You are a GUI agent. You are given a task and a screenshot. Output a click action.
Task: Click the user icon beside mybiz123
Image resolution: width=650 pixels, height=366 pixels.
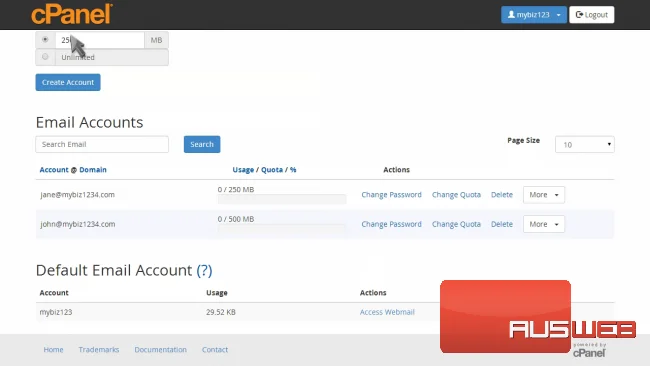click(x=511, y=15)
